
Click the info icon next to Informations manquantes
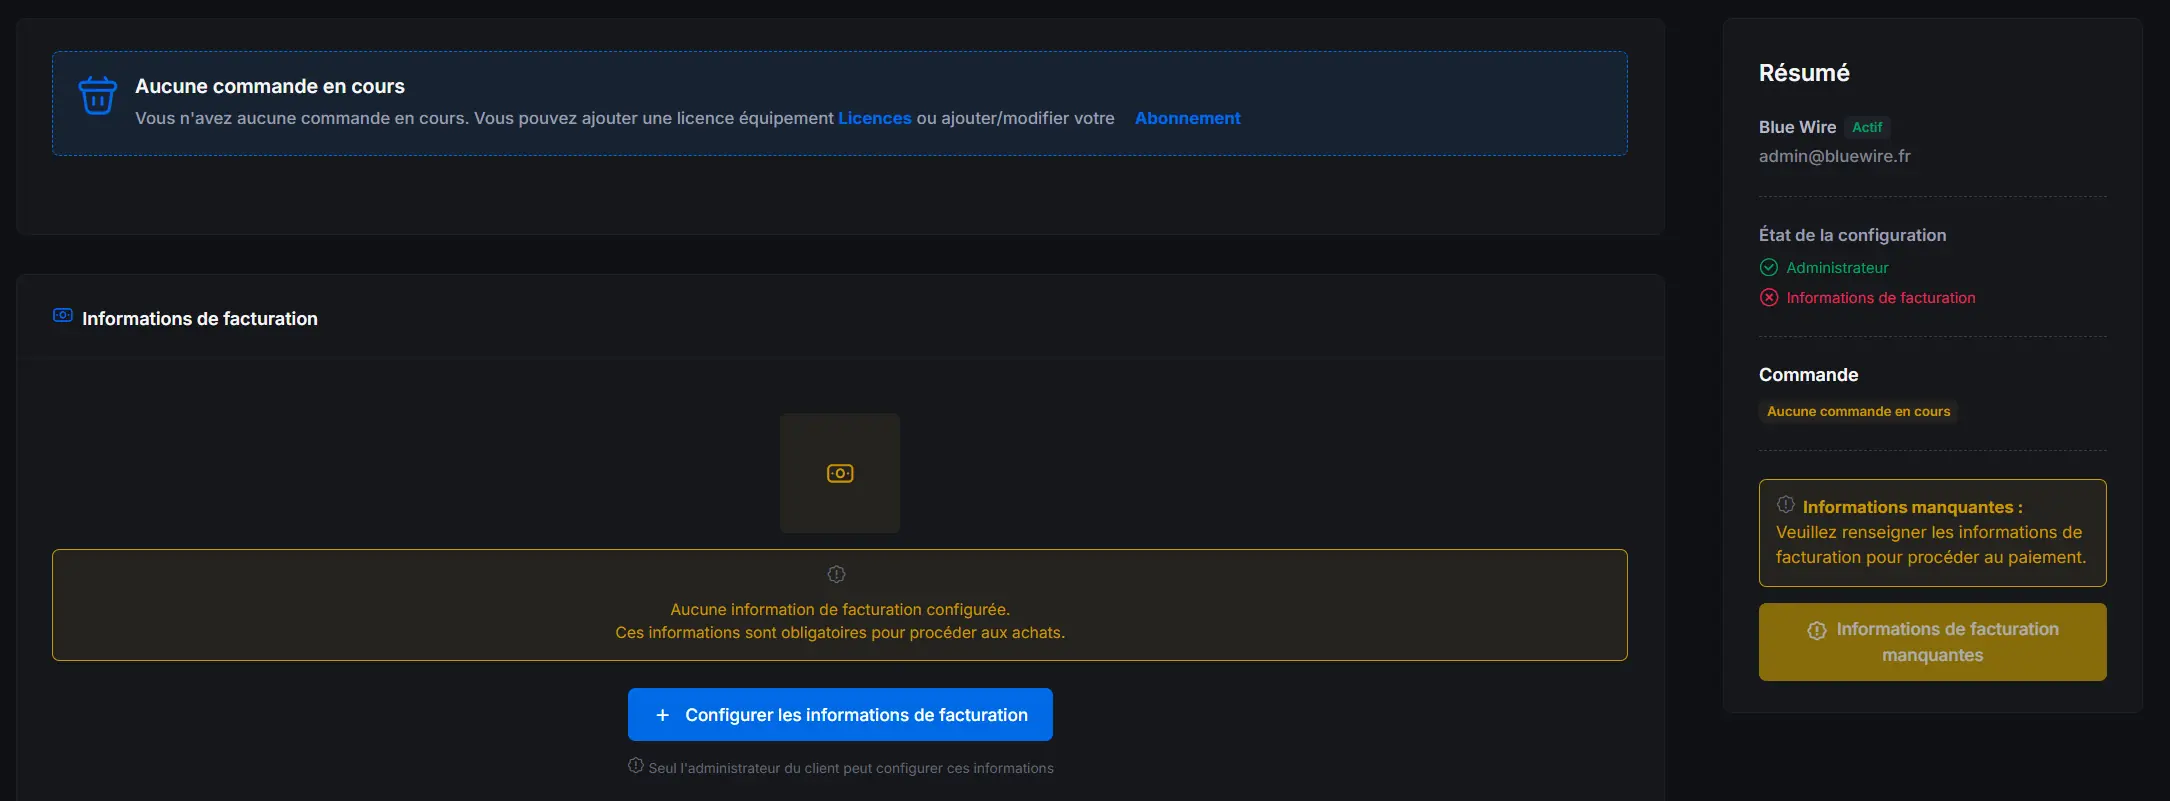point(1785,505)
